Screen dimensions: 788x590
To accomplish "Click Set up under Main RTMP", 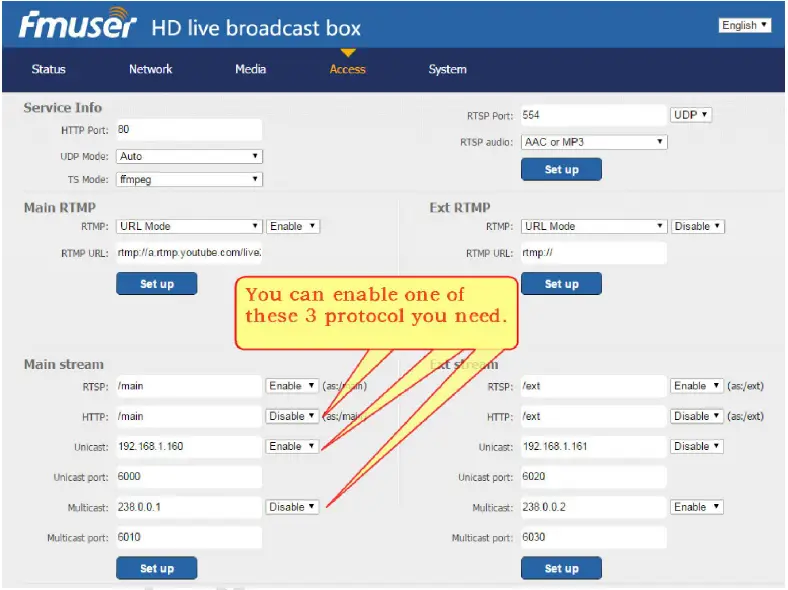I will (x=157, y=284).
